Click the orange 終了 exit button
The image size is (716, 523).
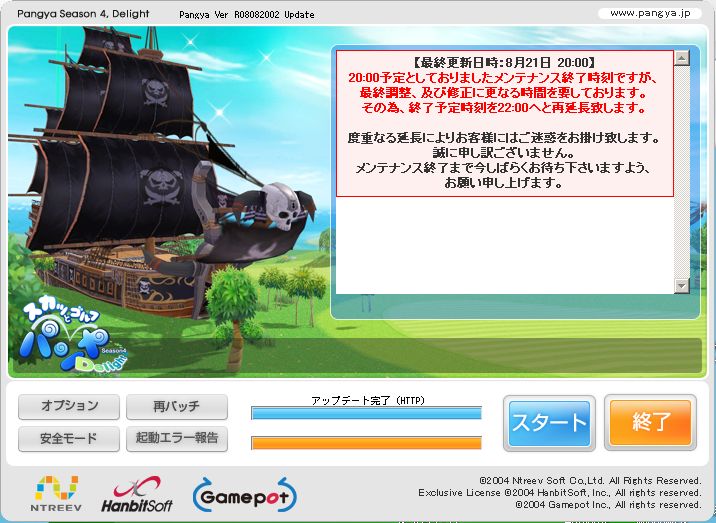[x=650, y=423]
